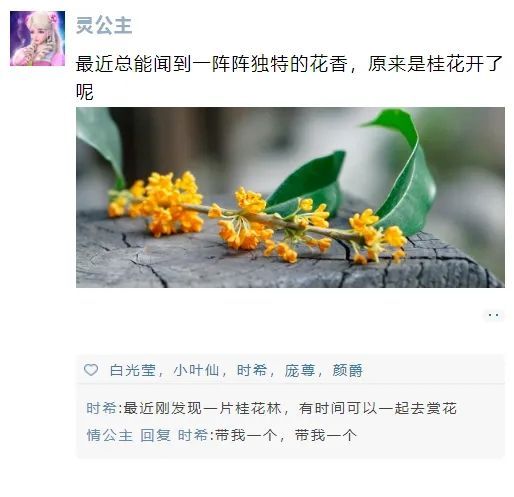
Task: Click the username 灵公主 at top
Action: 104,25
